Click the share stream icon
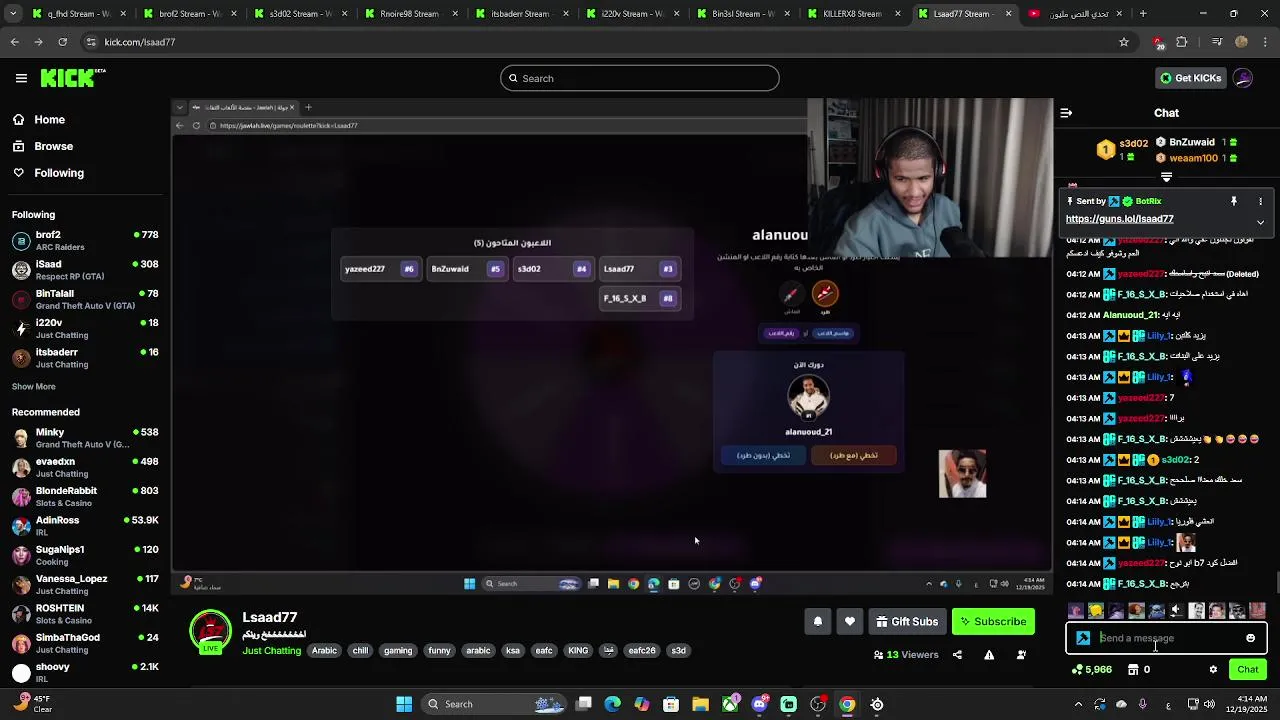1280x720 pixels. (x=957, y=655)
